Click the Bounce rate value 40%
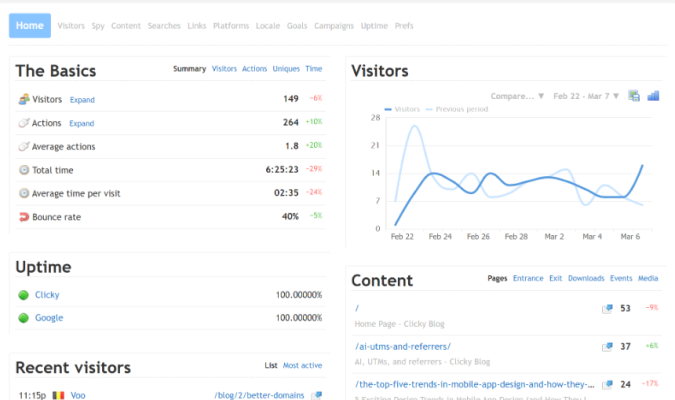Image resolution: width=675 pixels, height=400 pixels. click(290, 217)
